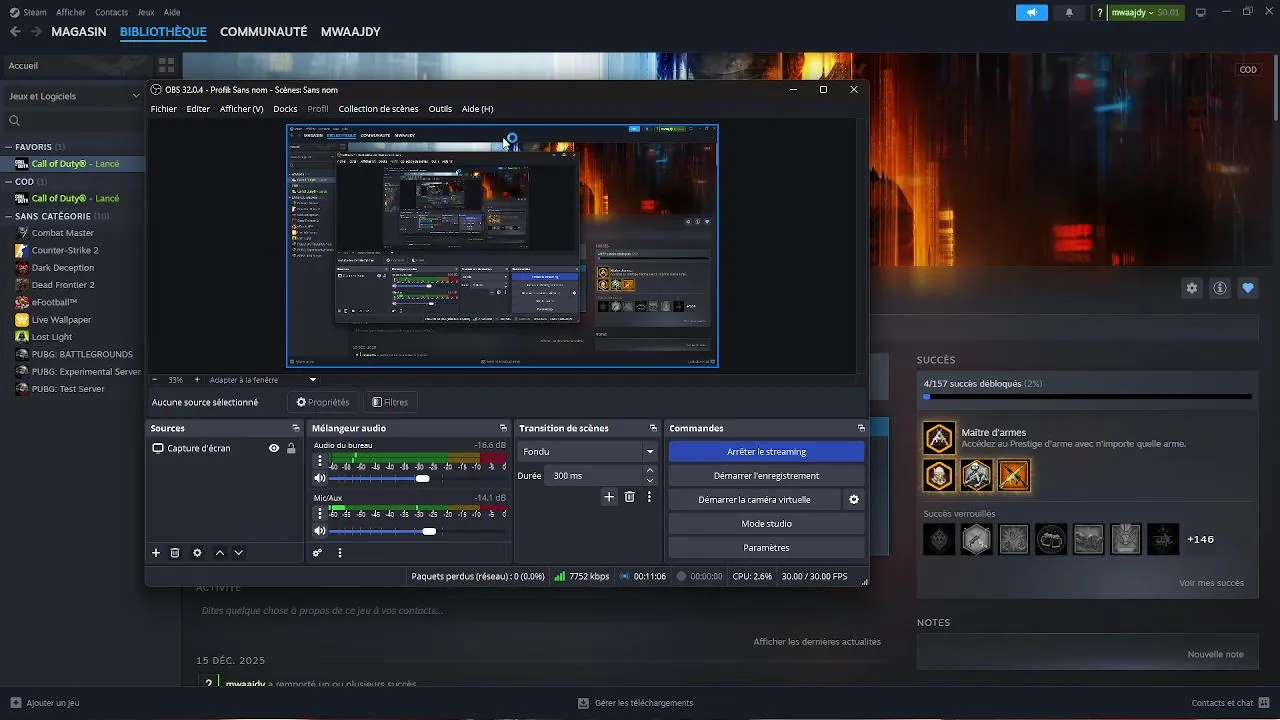Click Démarrer l'enregistrement button
The image size is (1280, 720).
tap(766, 476)
